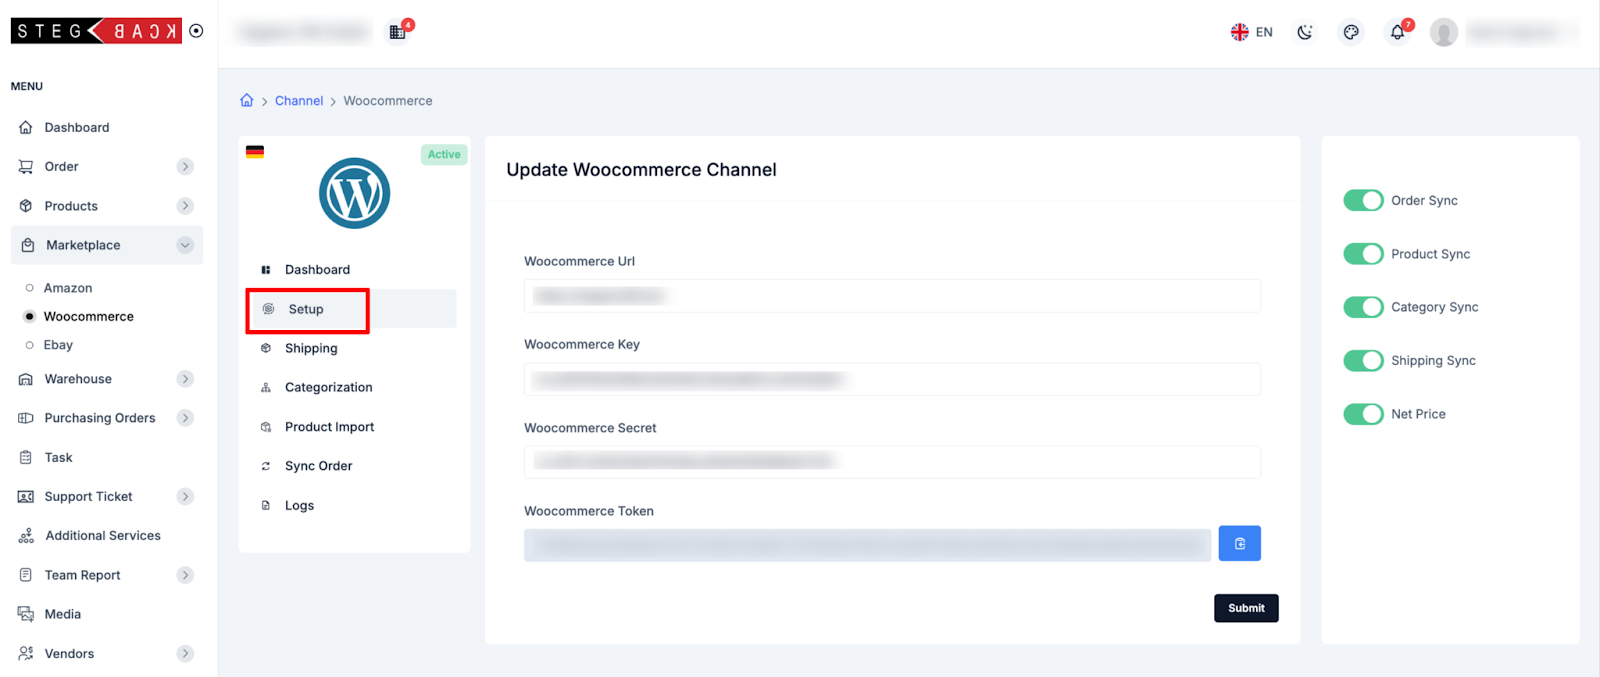
Task: Expand Purchasing Orders chevron
Action: click(x=185, y=418)
